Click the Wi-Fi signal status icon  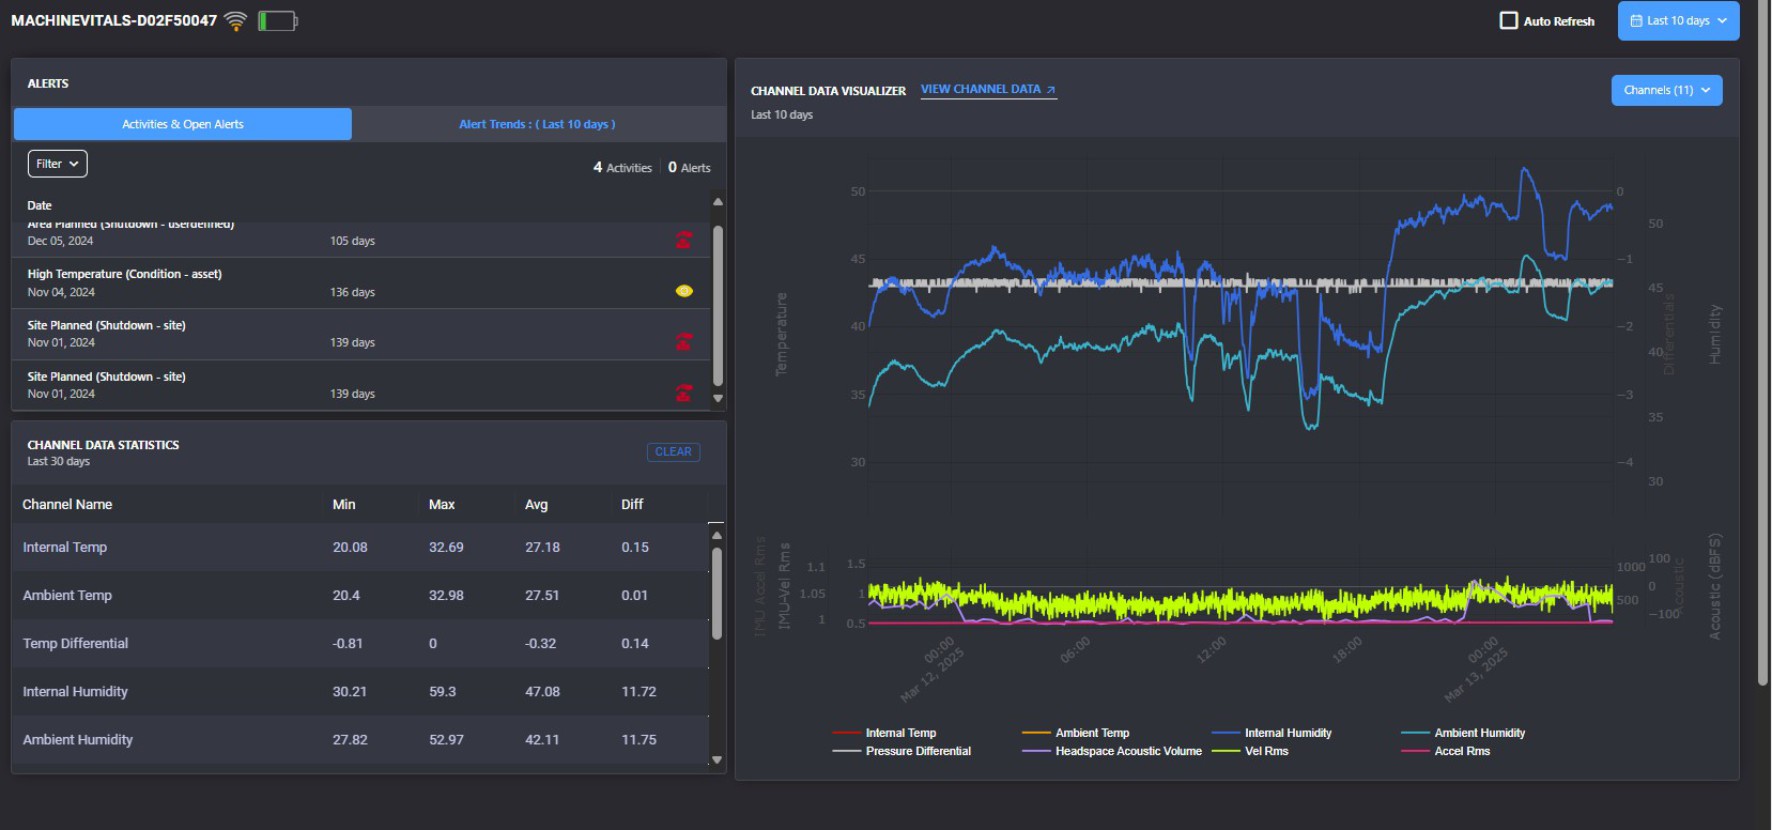[x=236, y=21]
